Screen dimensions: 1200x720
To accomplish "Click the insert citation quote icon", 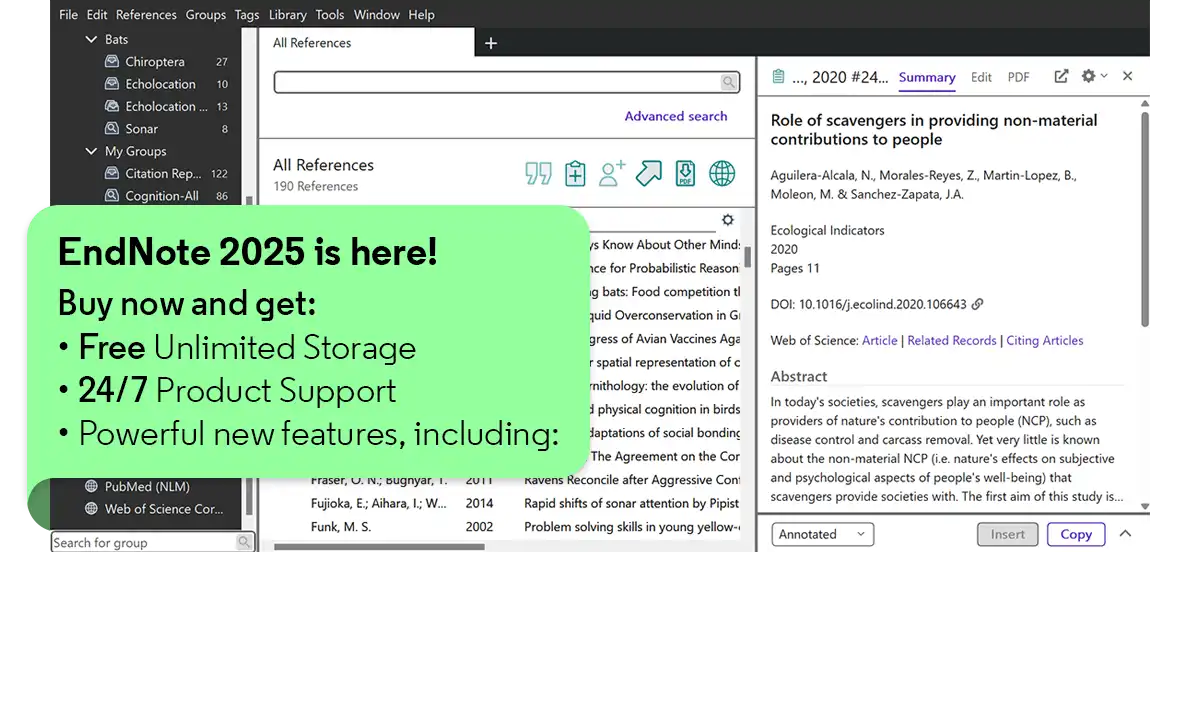I will (x=538, y=174).
